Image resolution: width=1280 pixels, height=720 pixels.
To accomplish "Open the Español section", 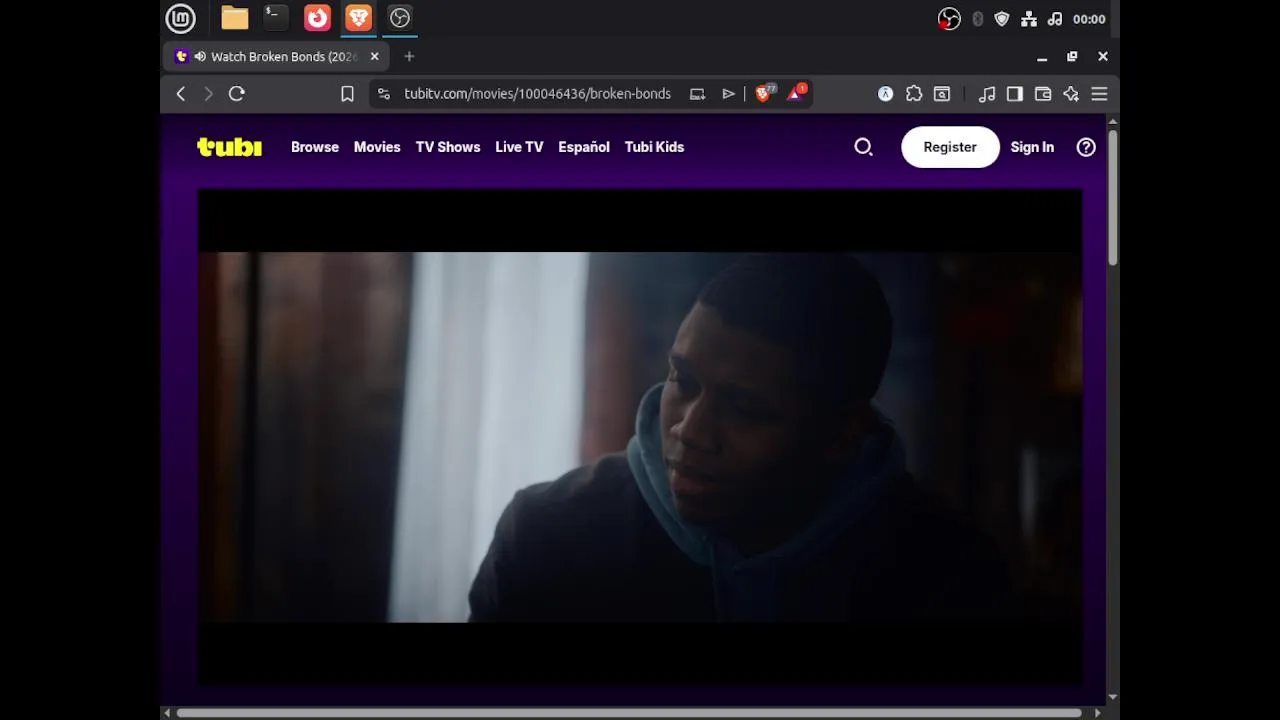I will [584, 147].
